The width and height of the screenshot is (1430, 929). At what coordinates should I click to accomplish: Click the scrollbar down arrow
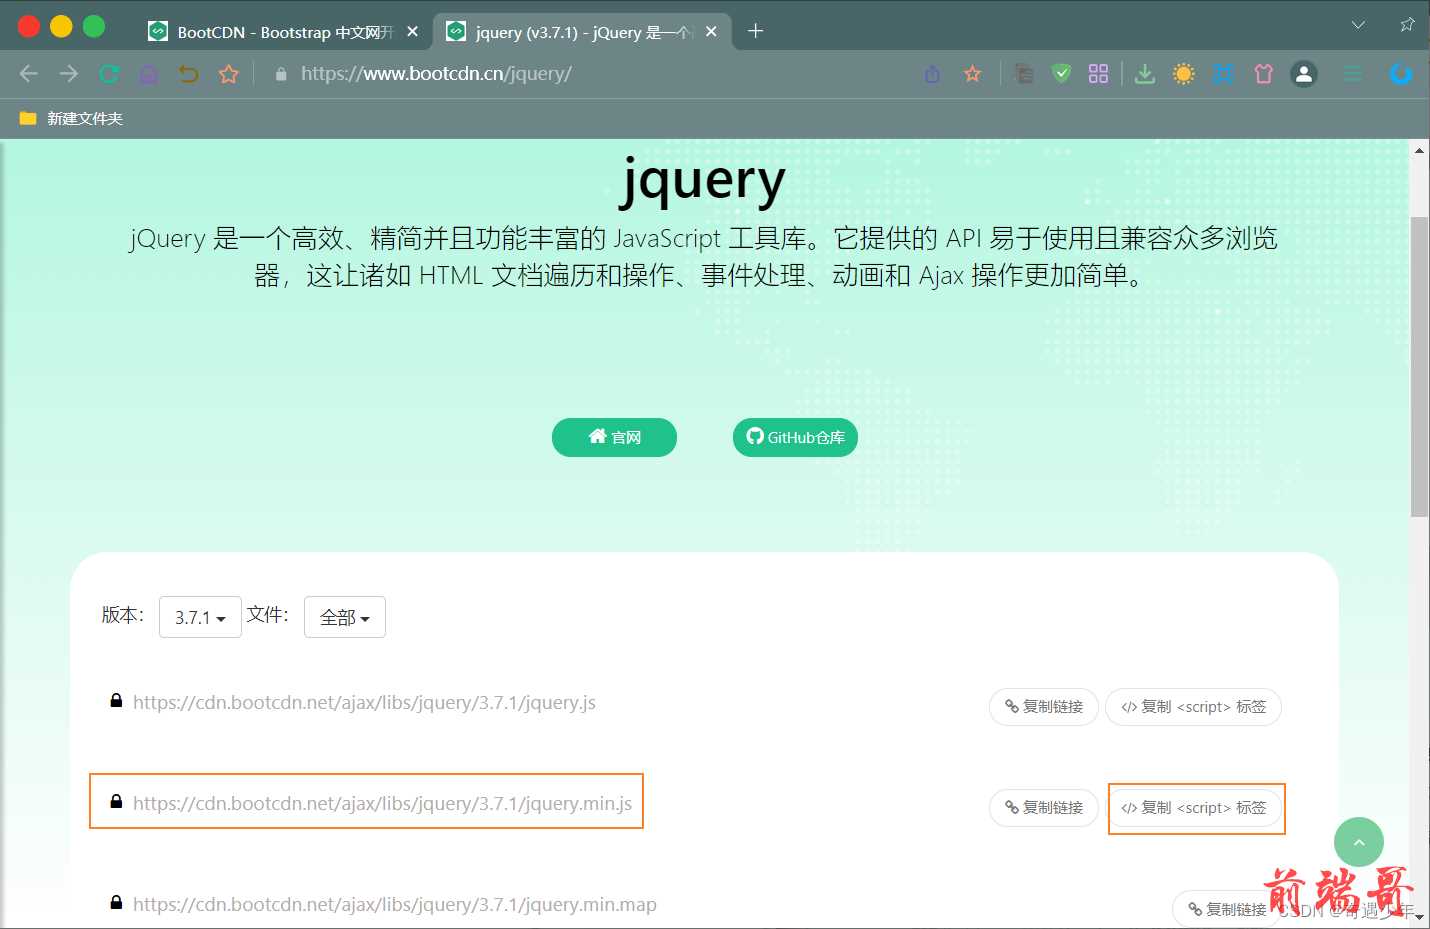tap(1419, 916)
